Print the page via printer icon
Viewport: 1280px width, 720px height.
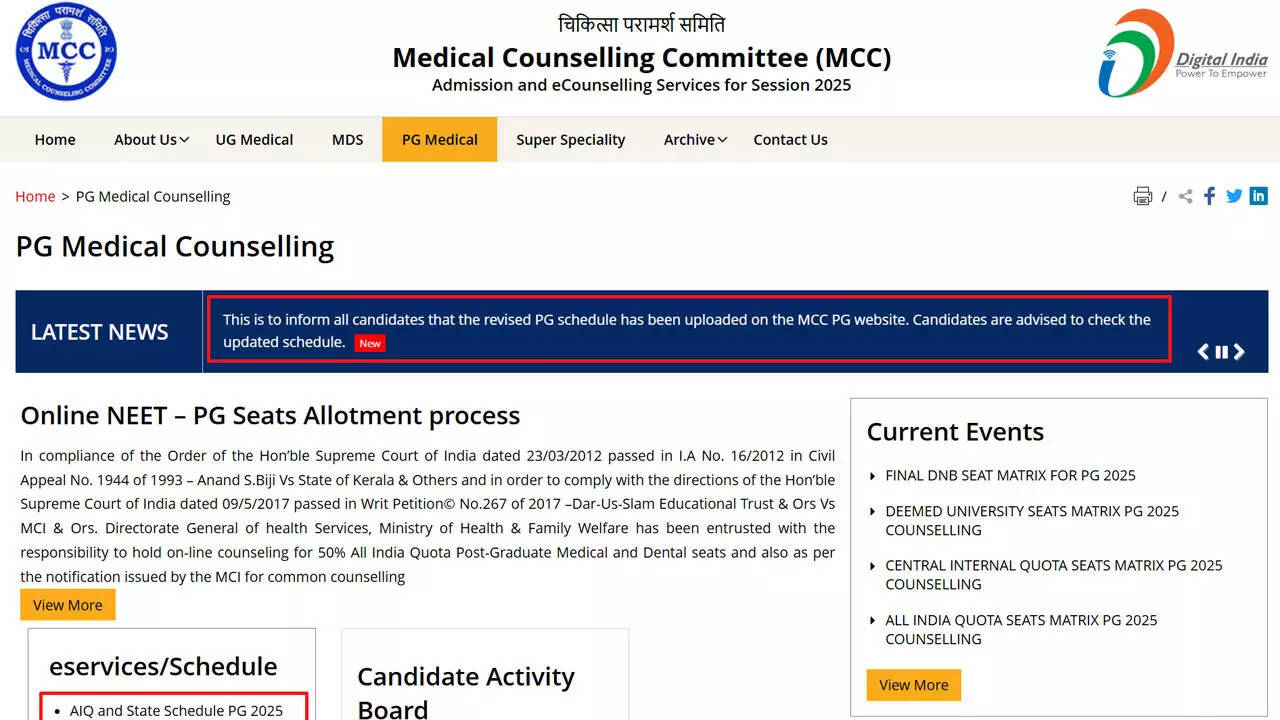click(1142, 196)
